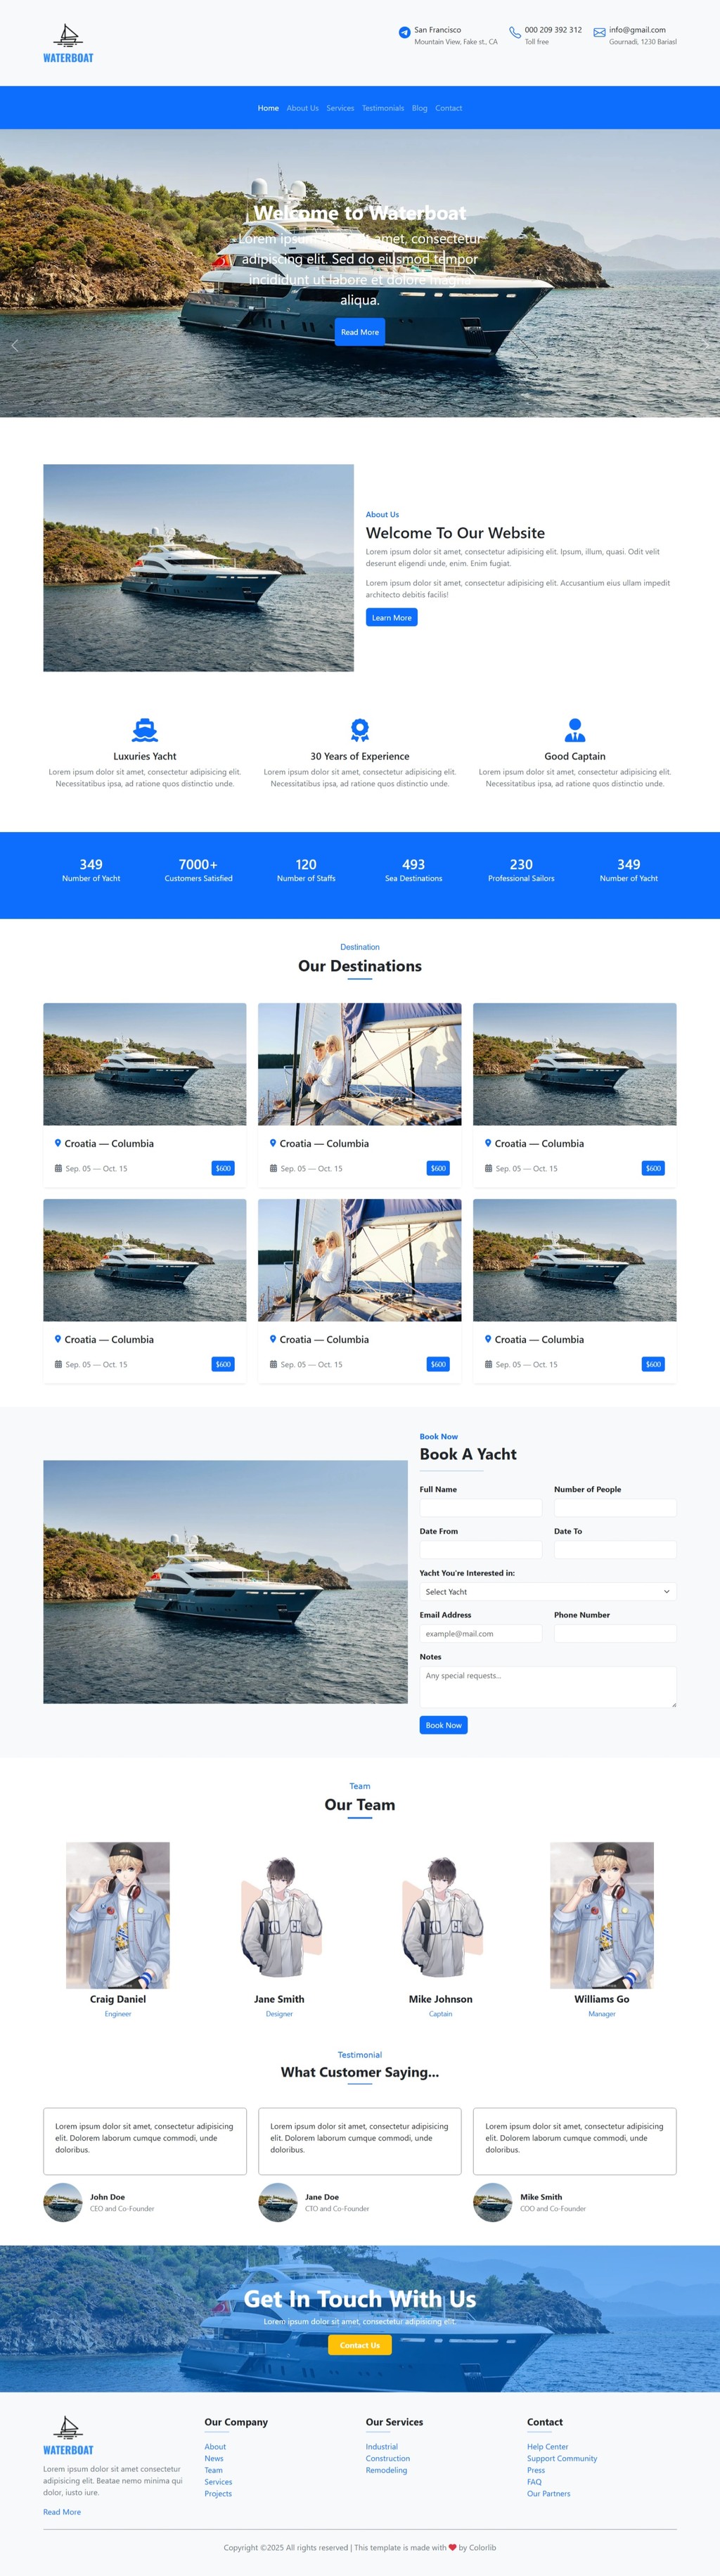Open the Help Center footer link
This screenshot has width=720, height=2576.
(548, 2446)
